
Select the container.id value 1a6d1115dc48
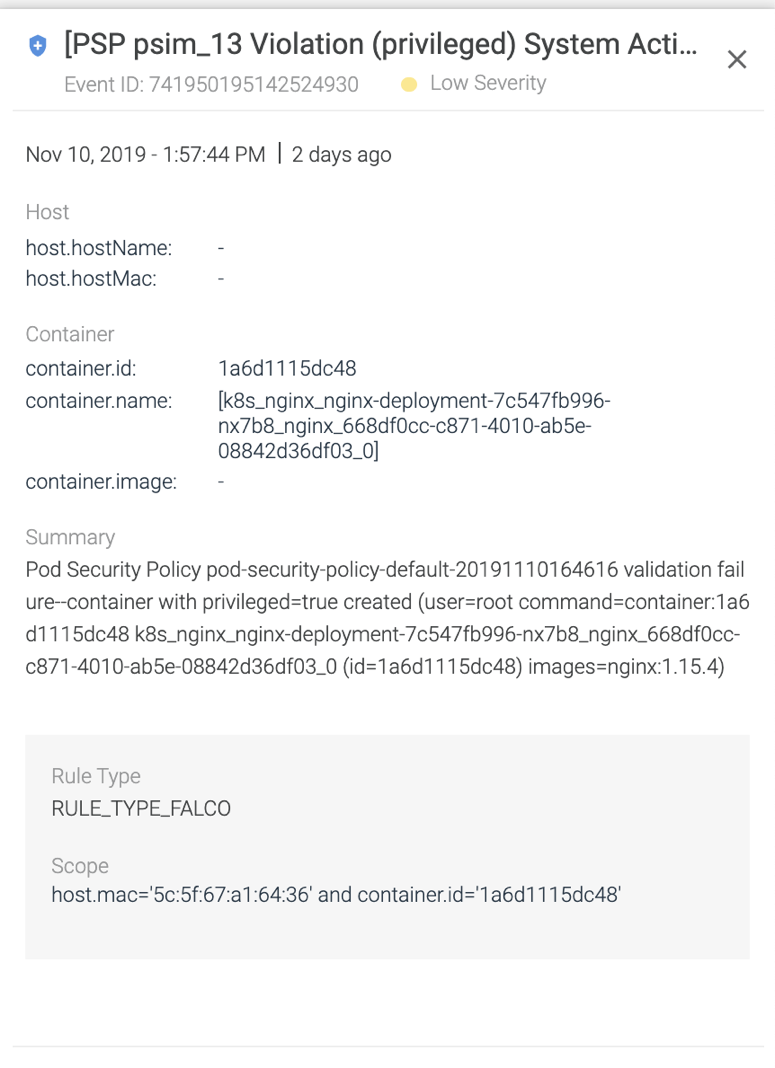coord(287,368)
